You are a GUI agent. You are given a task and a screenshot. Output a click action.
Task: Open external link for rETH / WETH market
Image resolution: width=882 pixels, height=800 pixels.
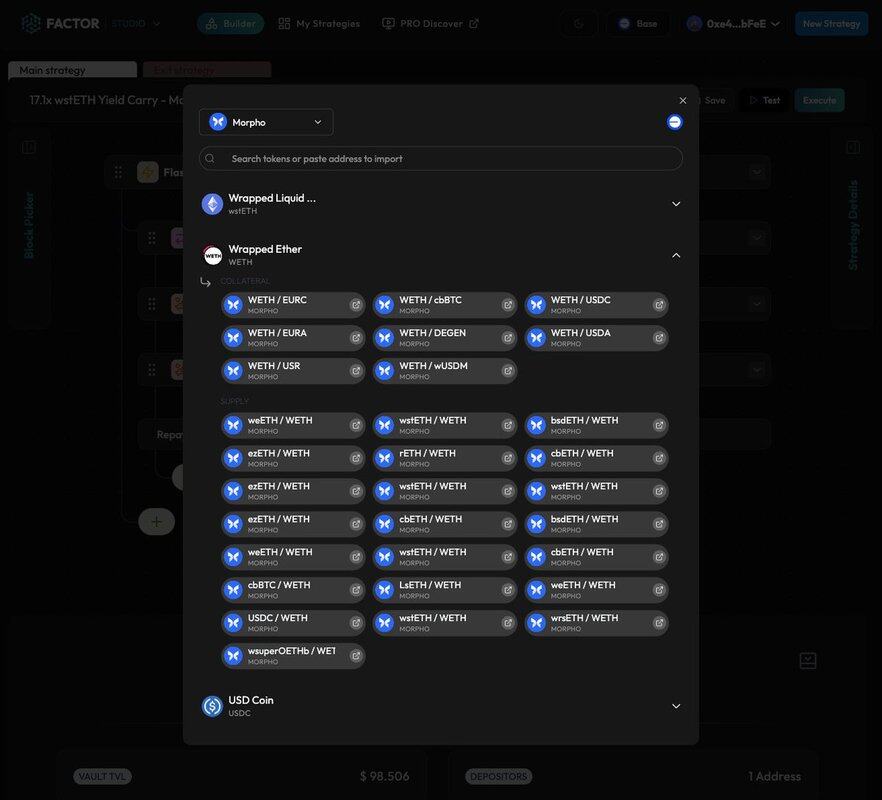click(x=508, y=459)
